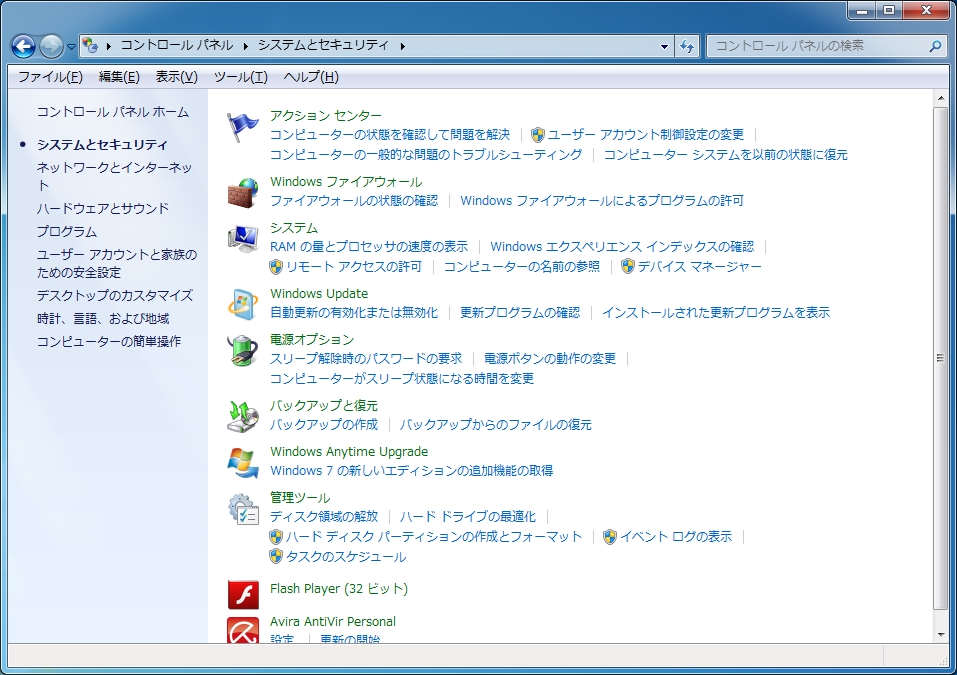
Task: Click shield icon beside ユーザー アカウント制御設定の変更
Action: (x=538, y=134)
